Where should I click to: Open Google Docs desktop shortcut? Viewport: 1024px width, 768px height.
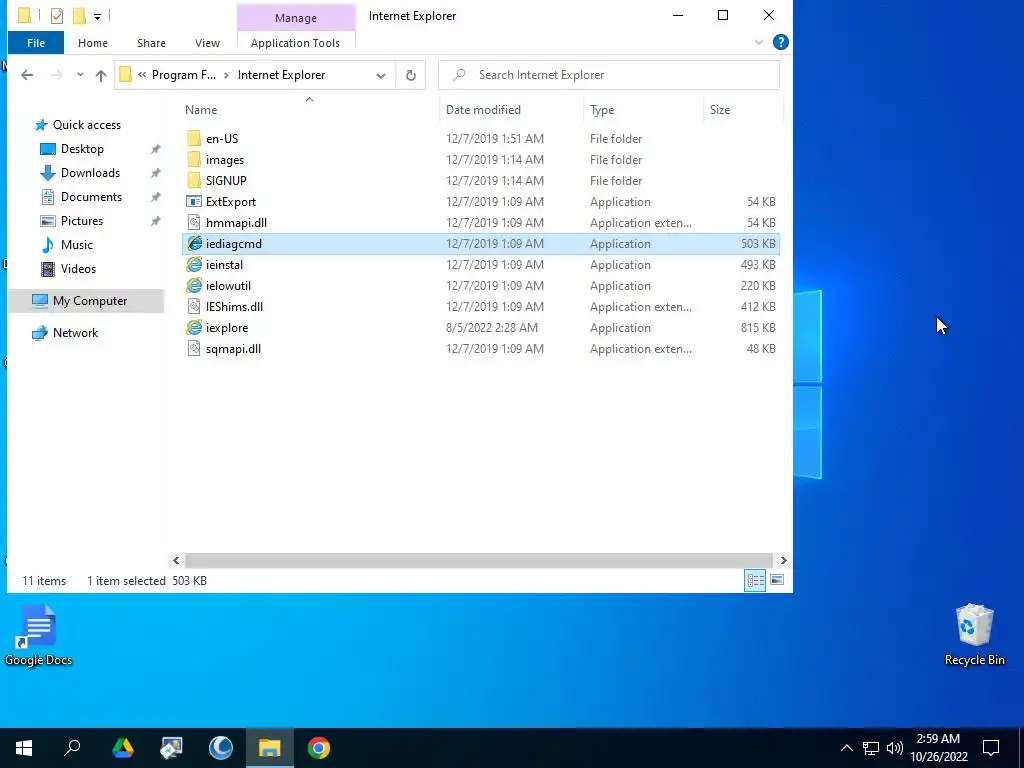[38, 635]
